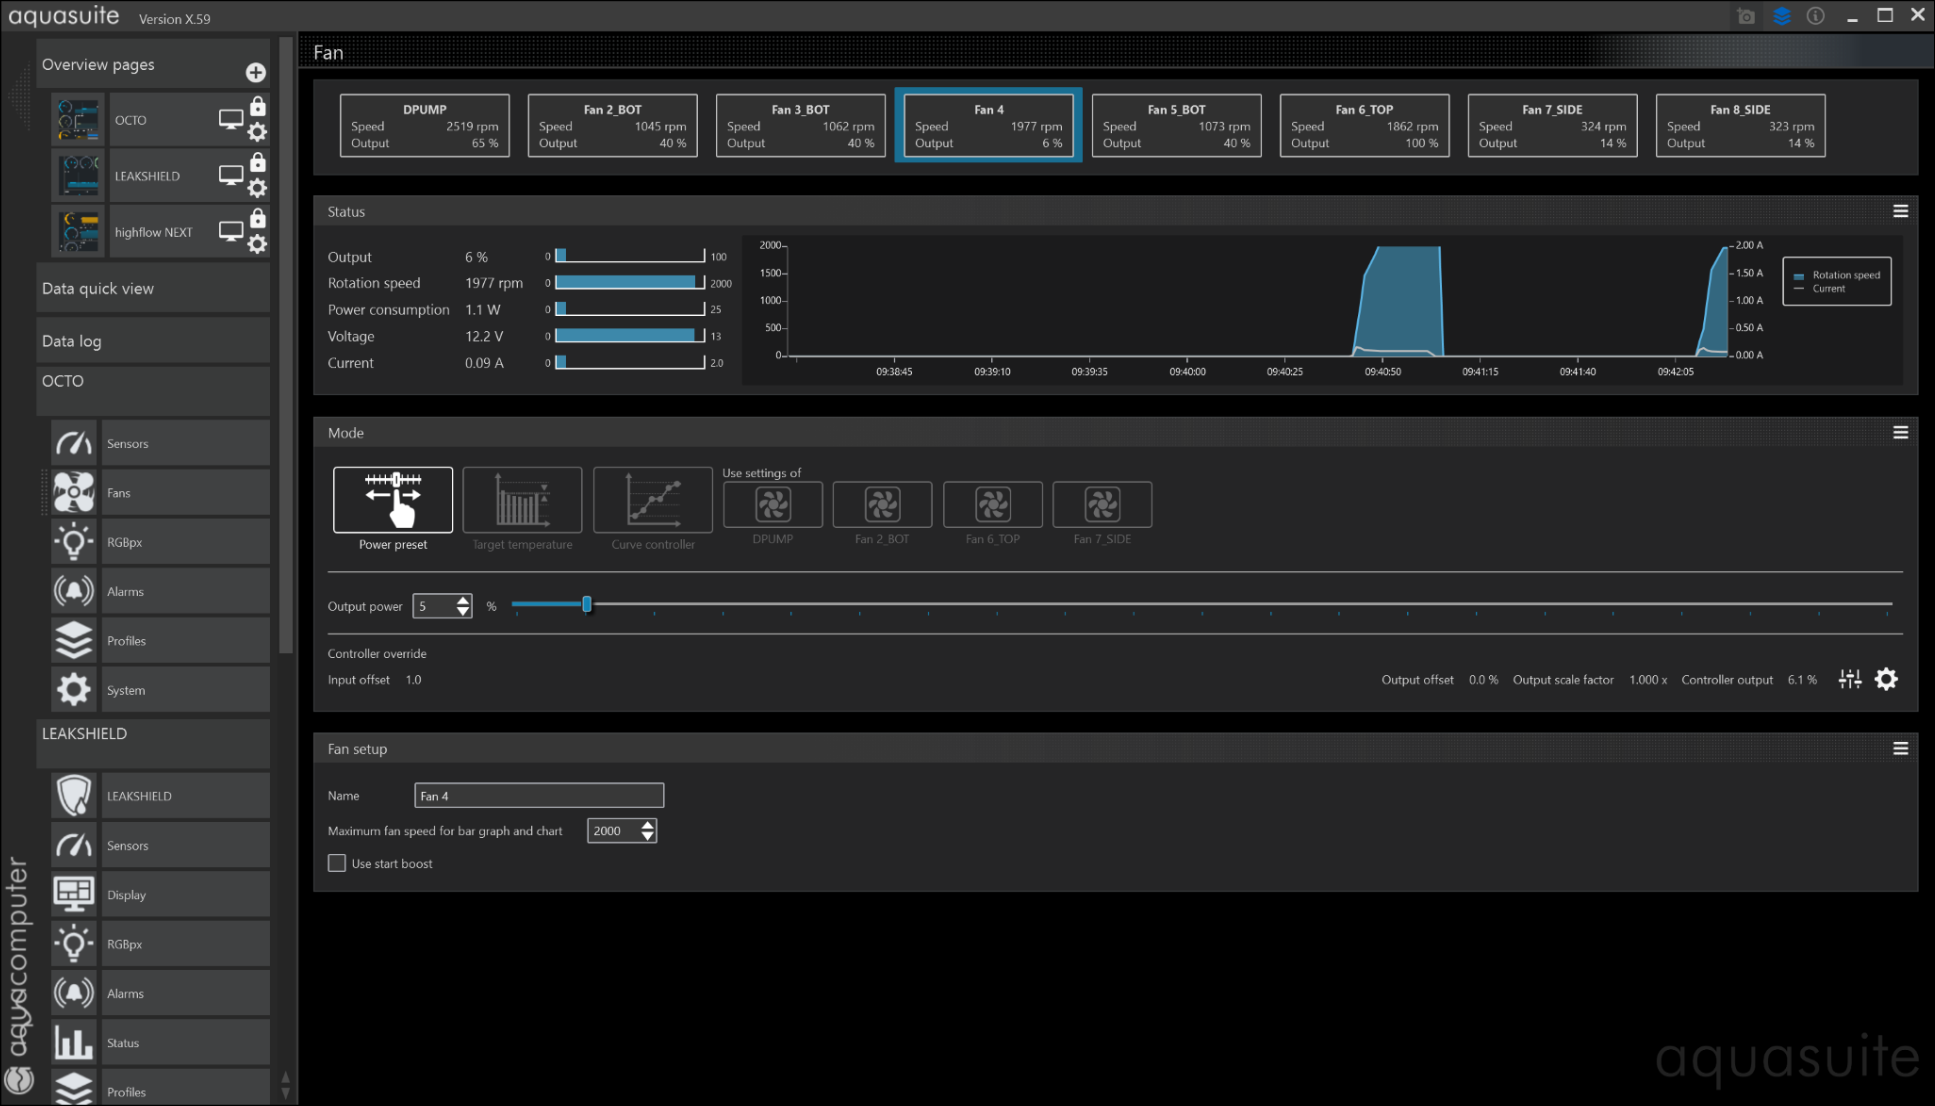
Task: Expand the Fan setup panel menu
Action: tap(1900, 749)
